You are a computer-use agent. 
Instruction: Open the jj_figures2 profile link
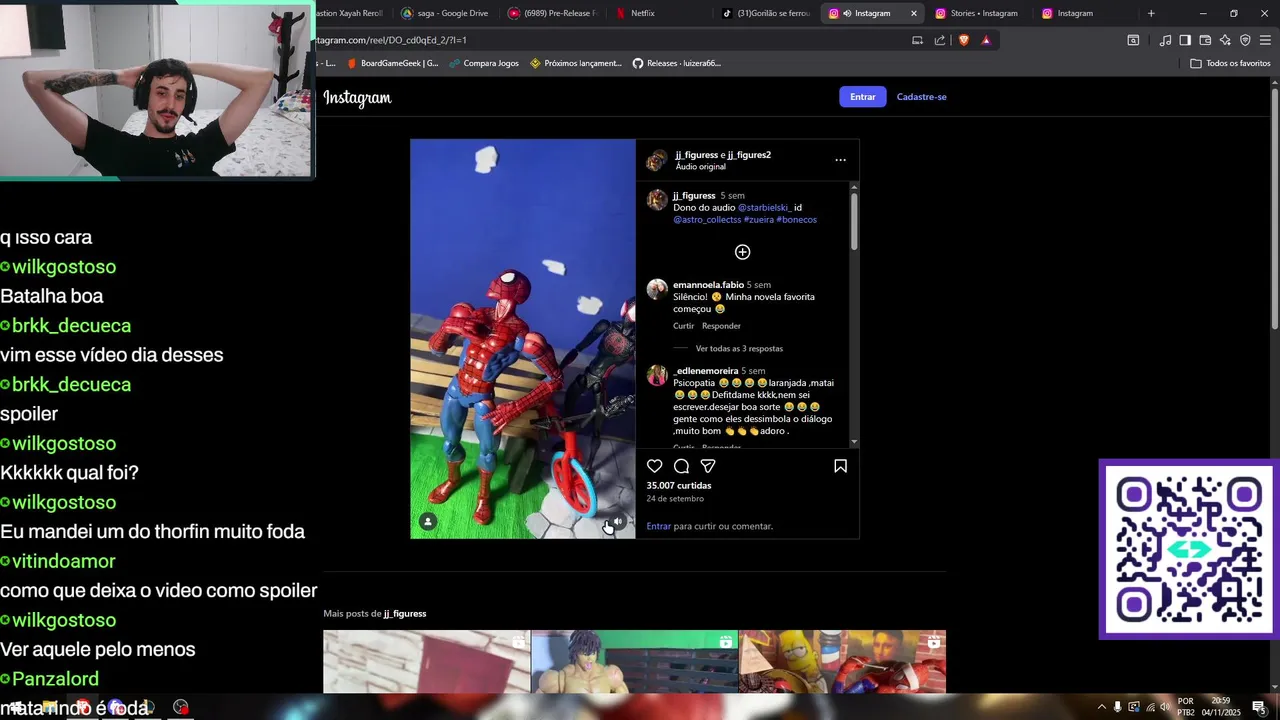(x=749, y=155)
